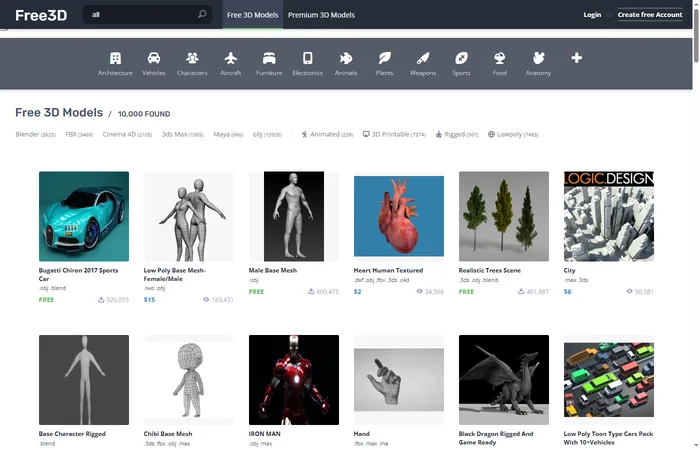Choose the Food category icon
The width and height of the screenshot is (700, 450).
tap(500, 58)
